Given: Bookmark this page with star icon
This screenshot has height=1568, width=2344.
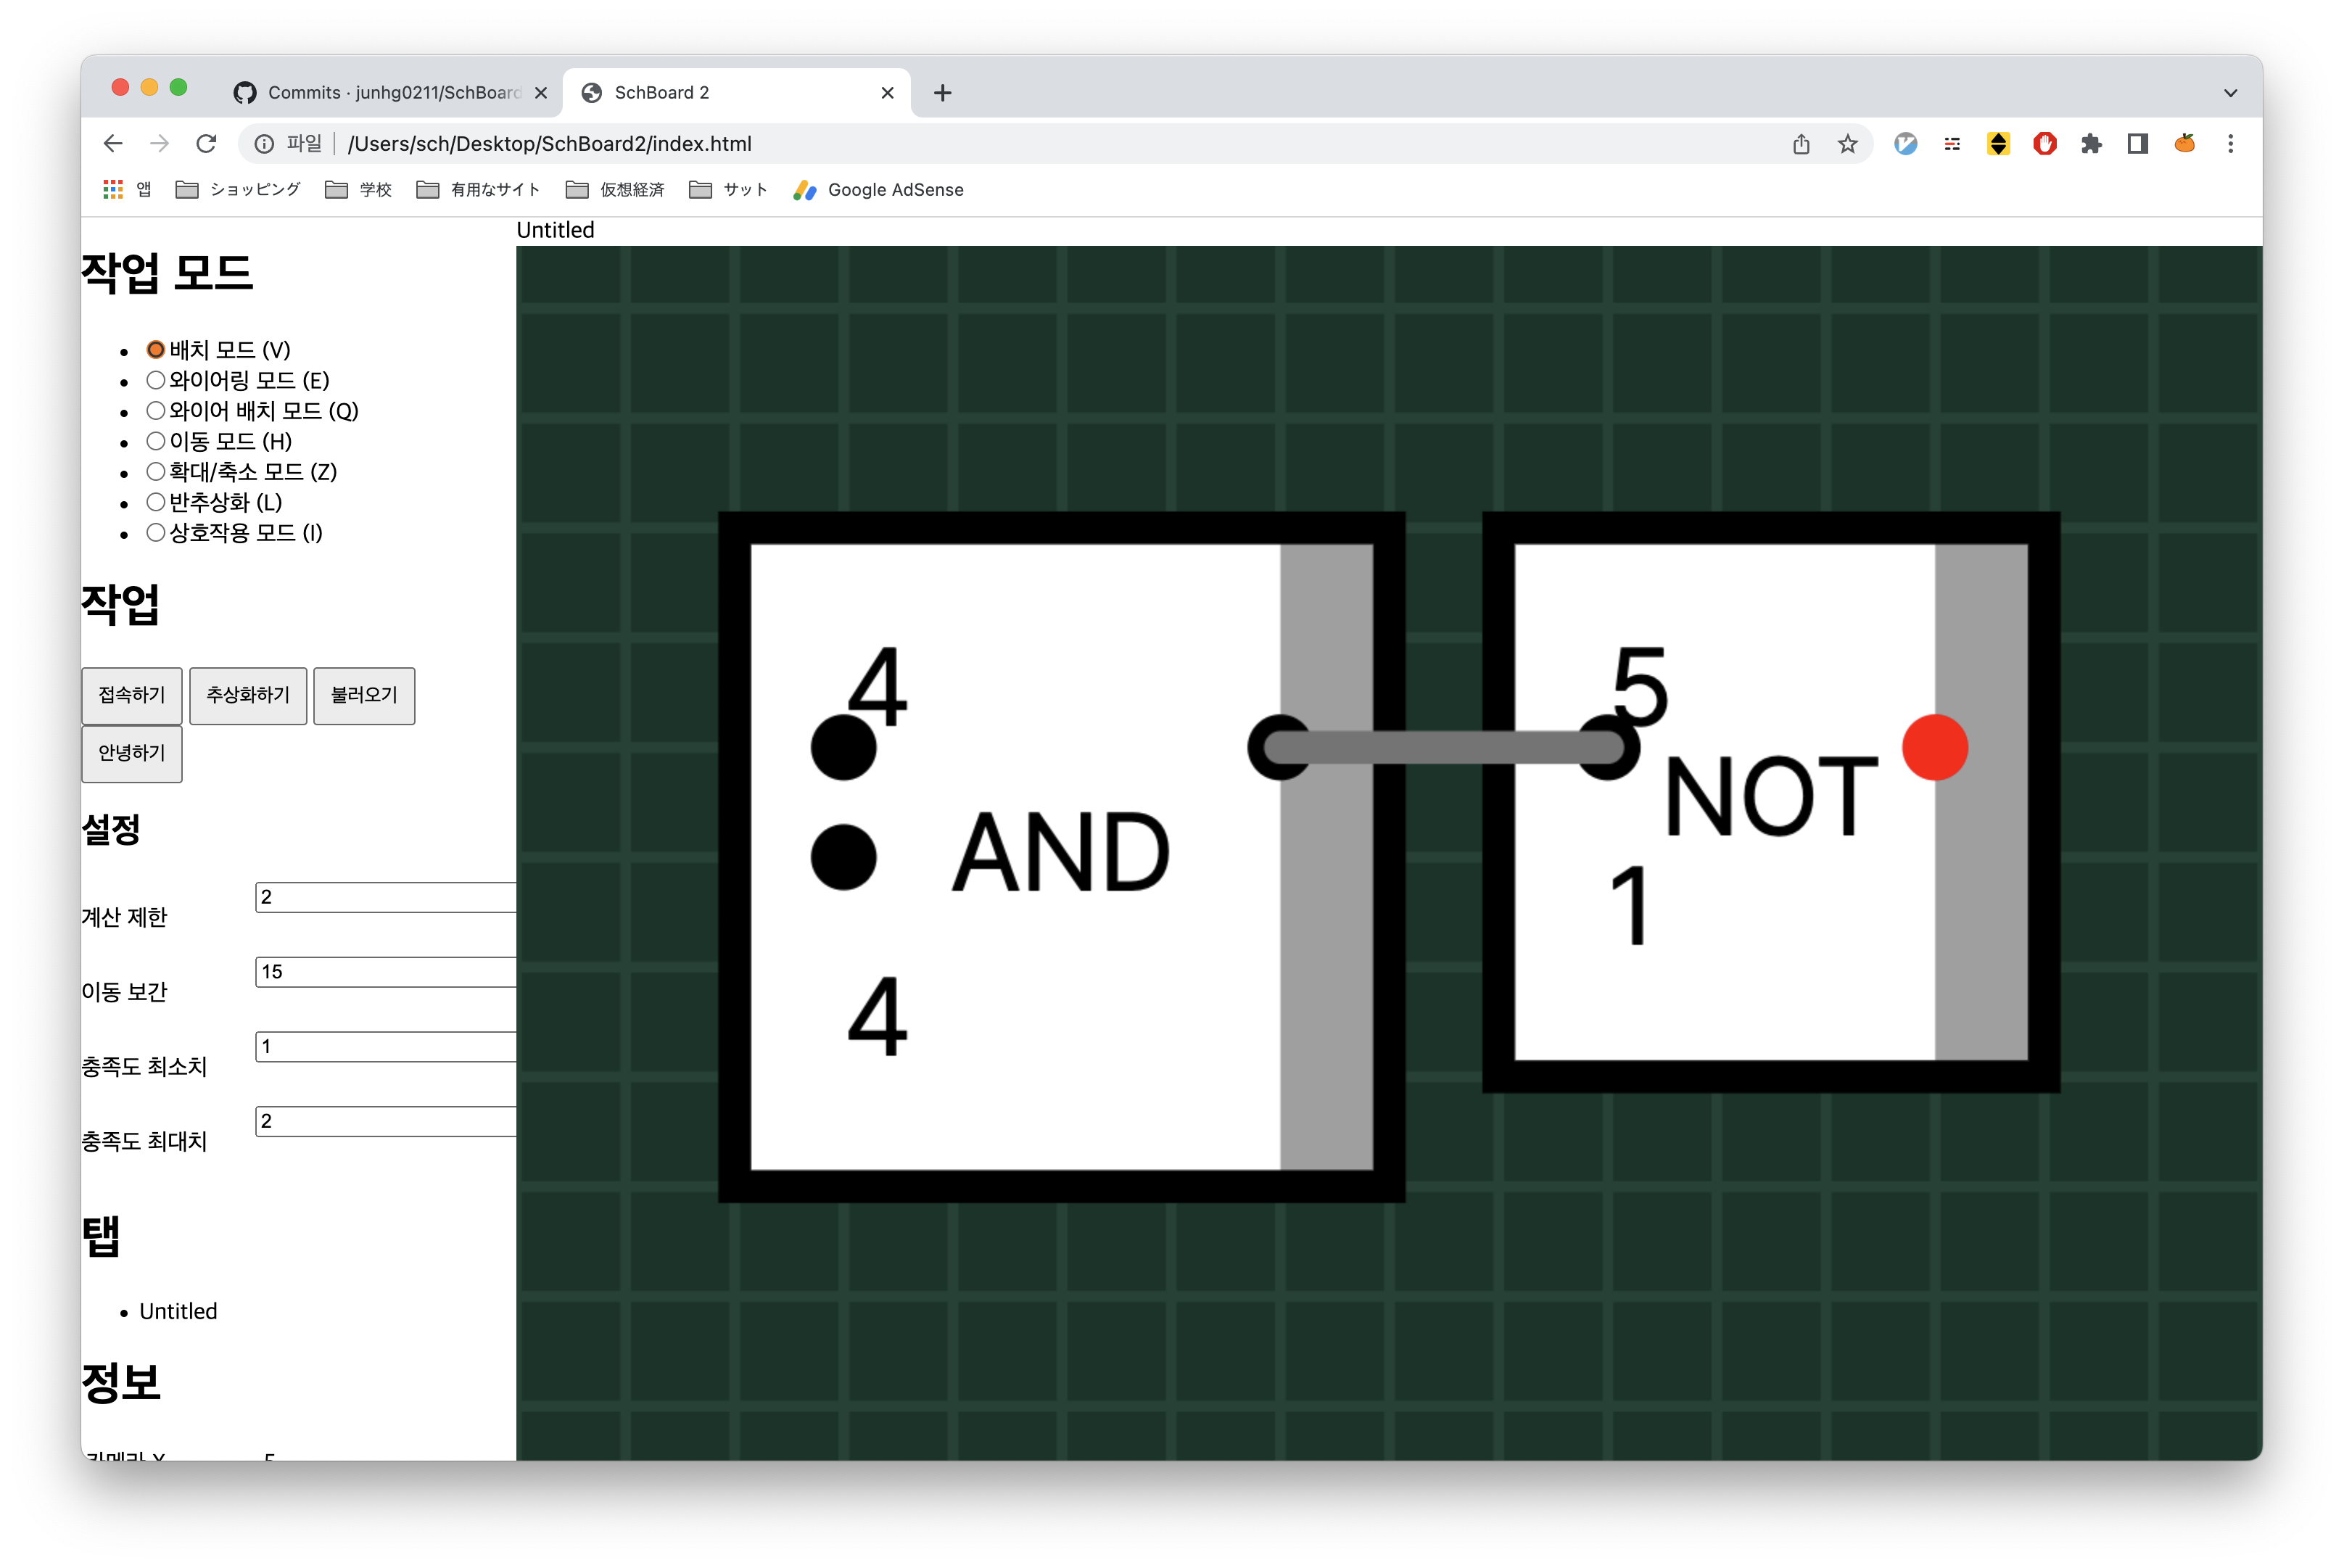Looking at the screenshot, I should click(x=1847, y=144).
